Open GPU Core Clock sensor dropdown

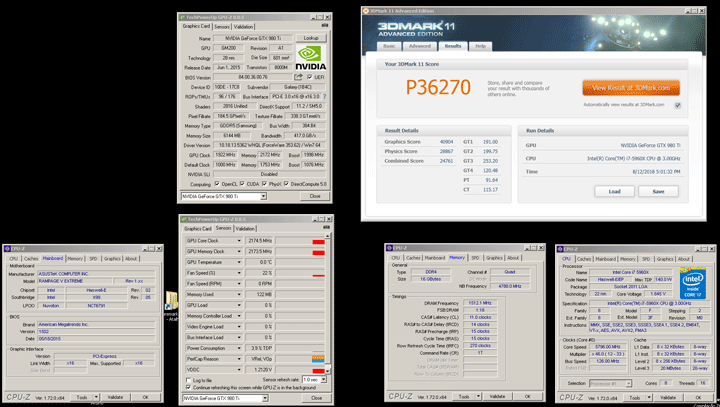[x=239, y=241]
